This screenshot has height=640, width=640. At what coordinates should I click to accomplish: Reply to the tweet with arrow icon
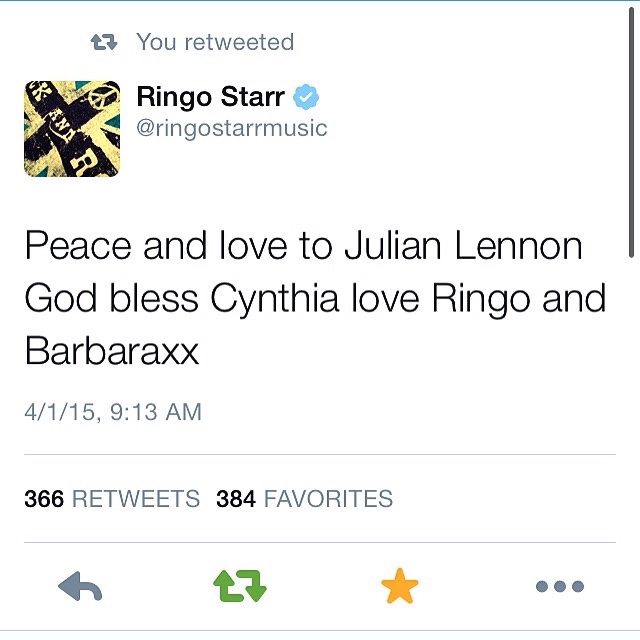(80, 586)
